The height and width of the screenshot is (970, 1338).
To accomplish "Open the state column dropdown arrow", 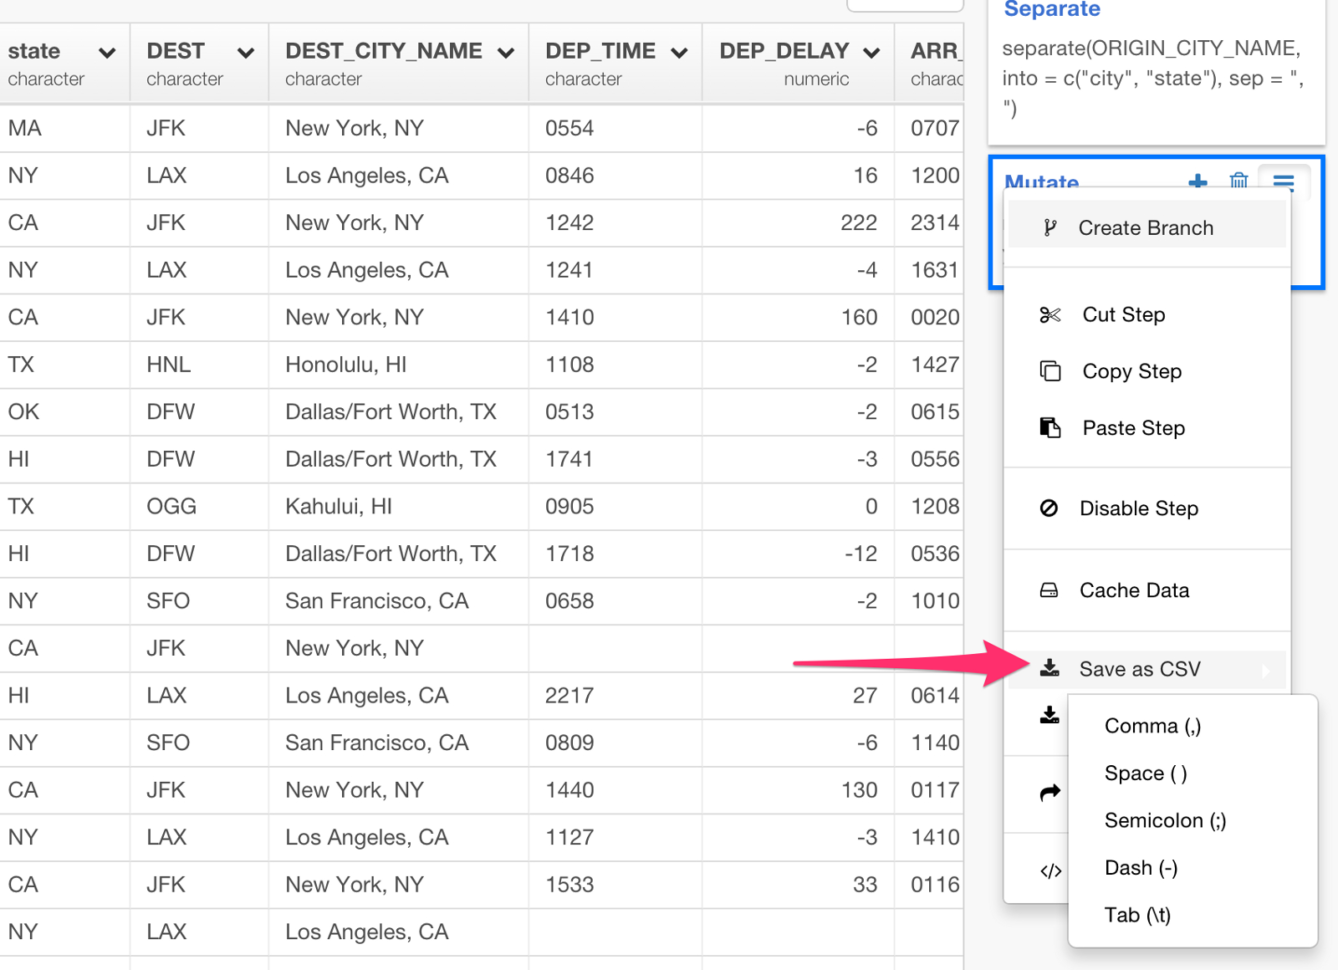I will [106, 53].
